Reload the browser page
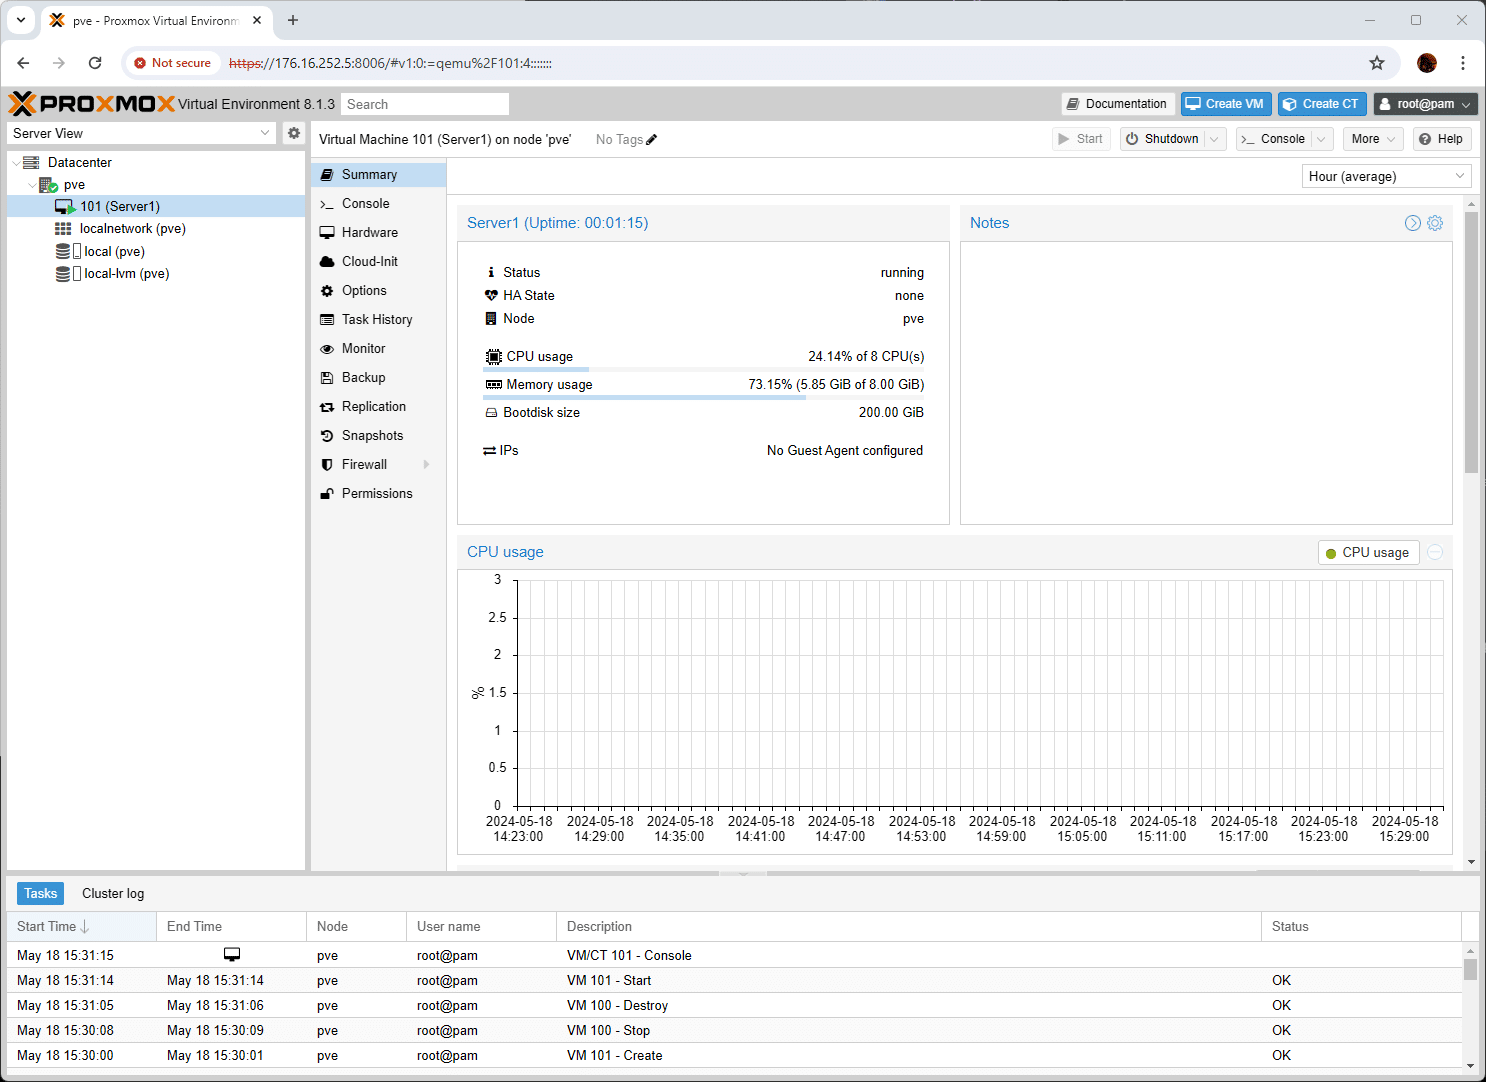 coord(95,63)
